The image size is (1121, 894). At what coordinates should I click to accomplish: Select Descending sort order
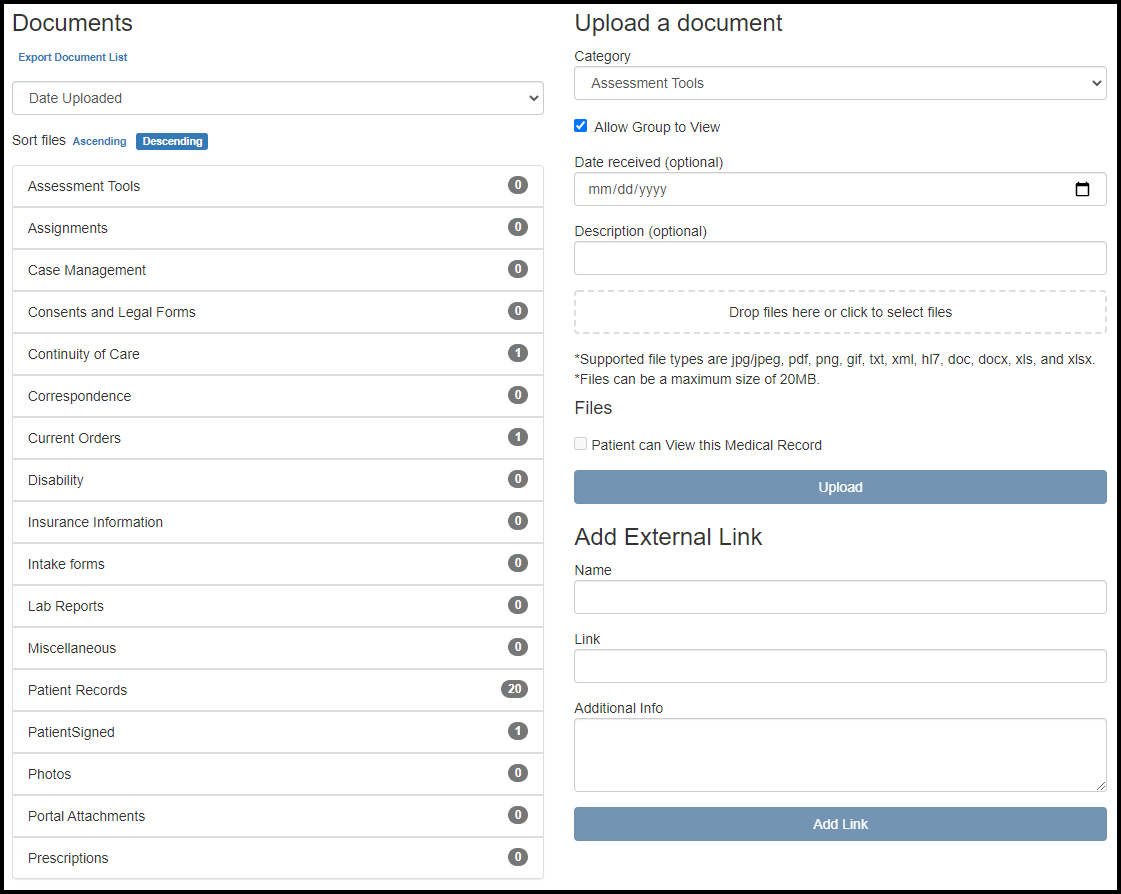(x=172, y=141)
